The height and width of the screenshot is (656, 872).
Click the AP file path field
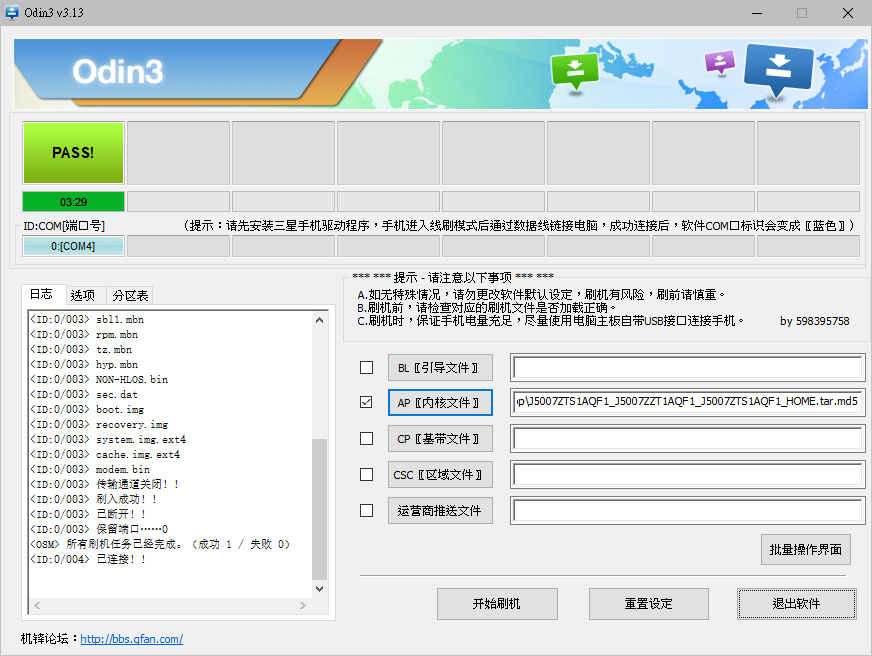click(688, 402)
